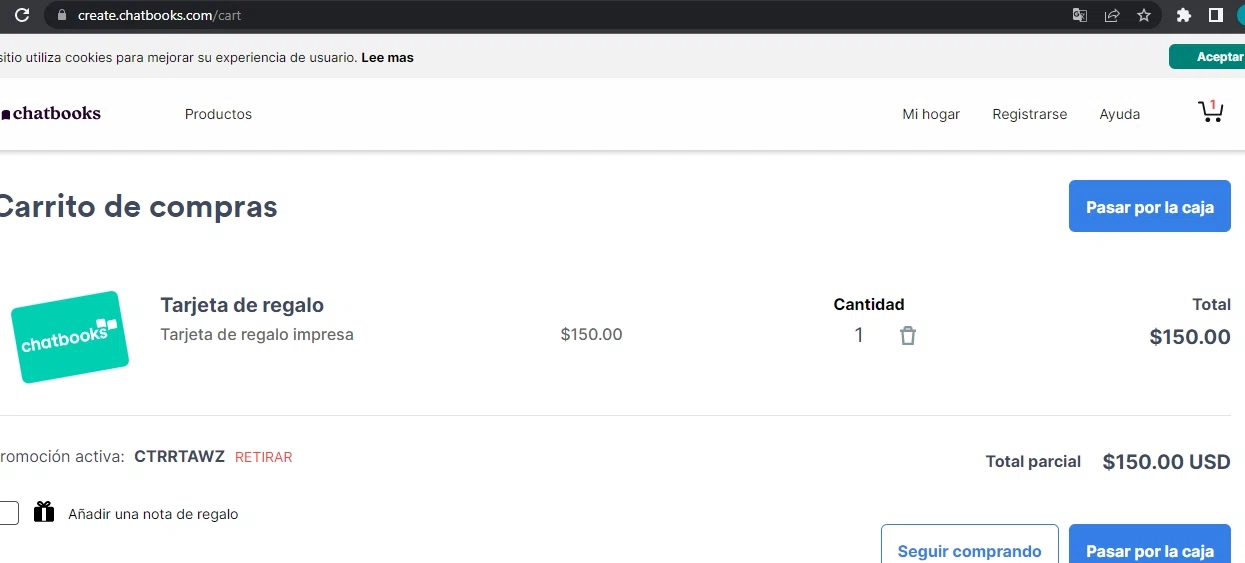Image resolution: width=1245 pixels, height=563 pixels.
Task: Click the gift icon beside the gift note
Action: pyautogui.click(x=44, y=512)
